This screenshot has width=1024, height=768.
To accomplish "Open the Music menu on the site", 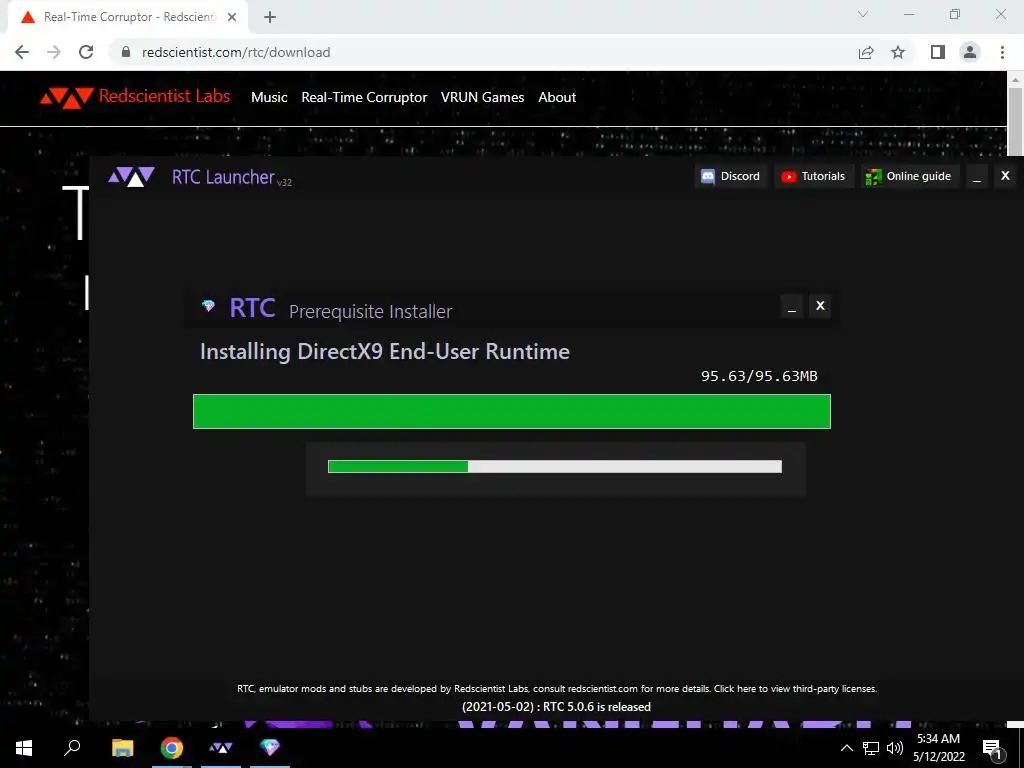I will pyautogui.click(x=269, y=97).
